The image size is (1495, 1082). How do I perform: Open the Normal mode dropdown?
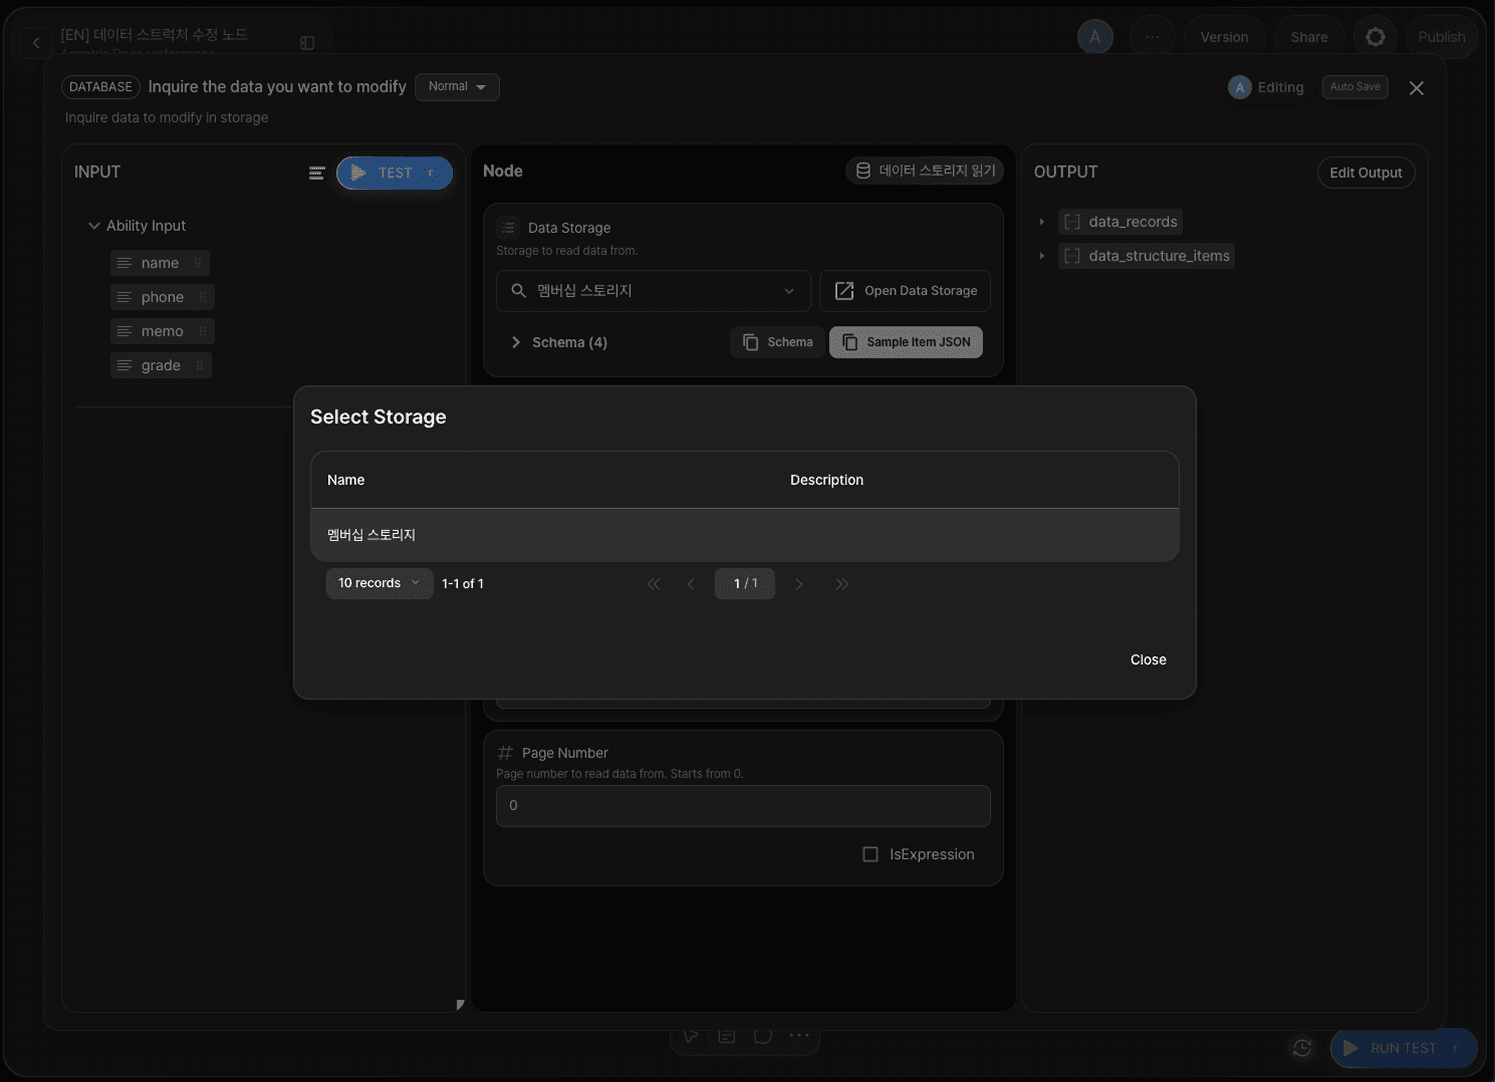click(457, 87)
